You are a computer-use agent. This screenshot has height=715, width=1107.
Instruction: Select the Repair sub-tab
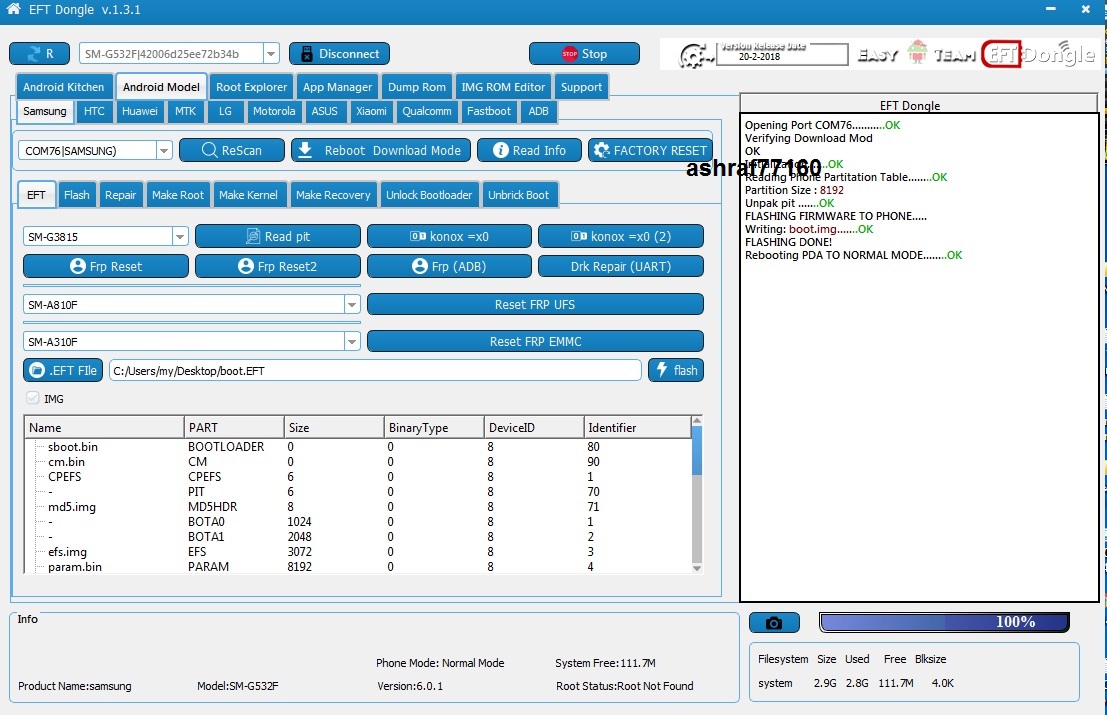point(121,195)
